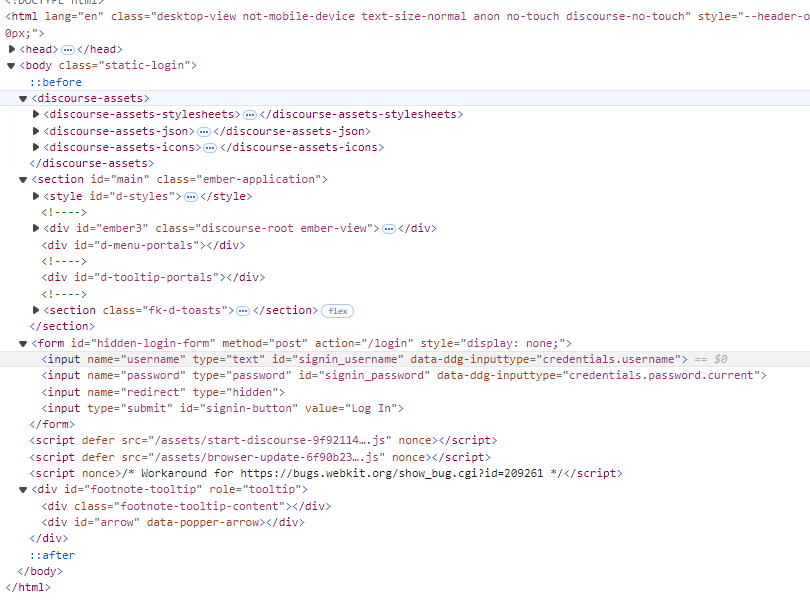Screen dimensions: 810x616
Task: Collapse the discourse-assets node
Action: click(23, 98)
